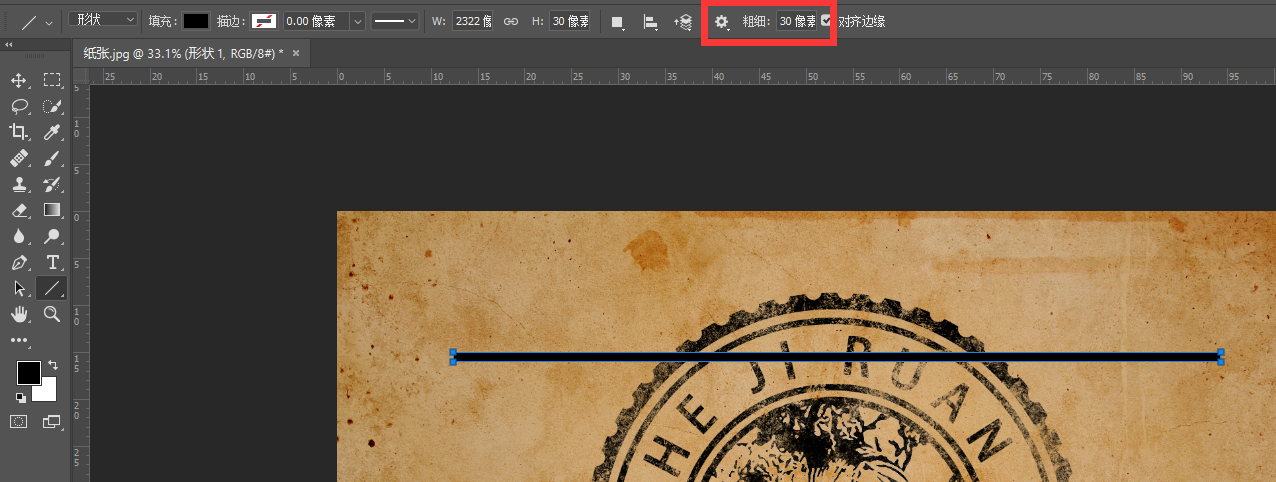
Task: Collapse the toolbox with double-arrow
Action: point(9,45)
